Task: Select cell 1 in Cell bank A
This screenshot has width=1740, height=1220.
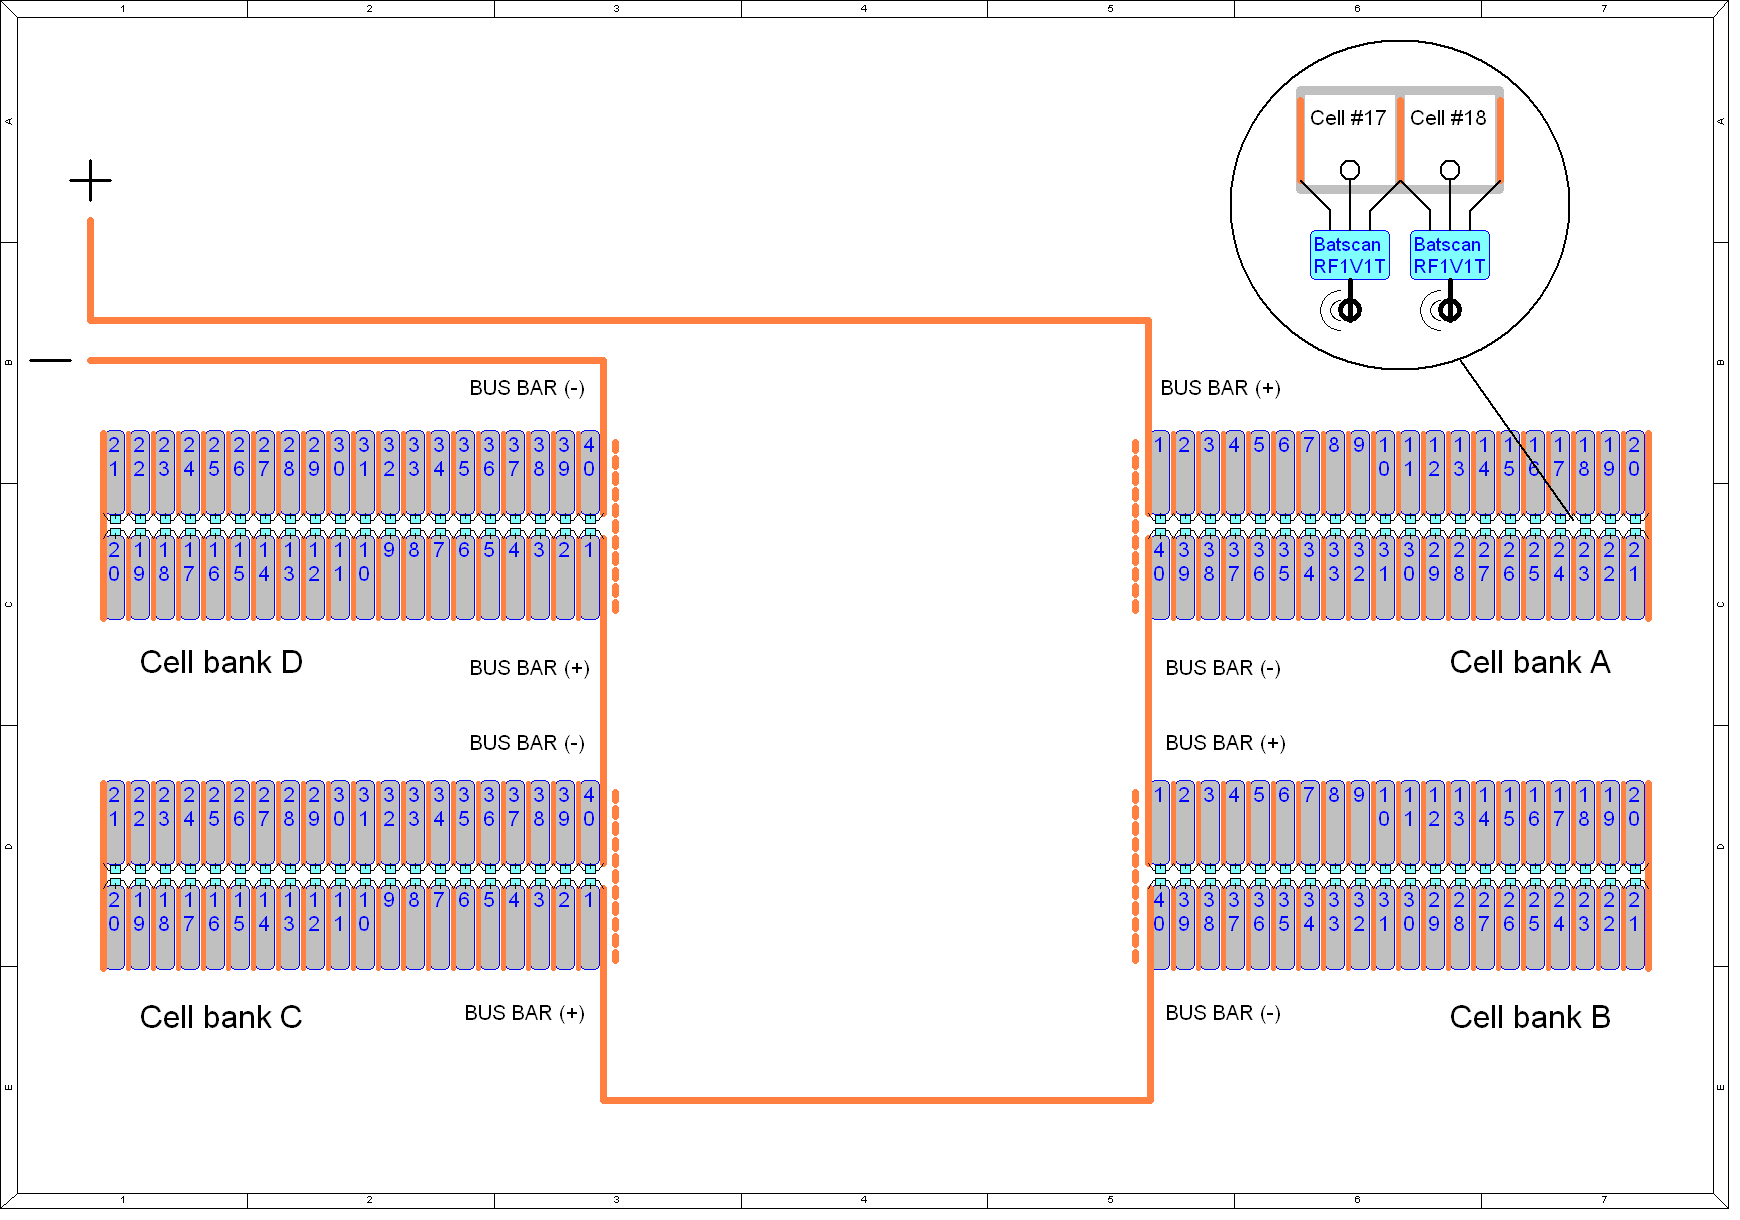Action: [1159, 473]
